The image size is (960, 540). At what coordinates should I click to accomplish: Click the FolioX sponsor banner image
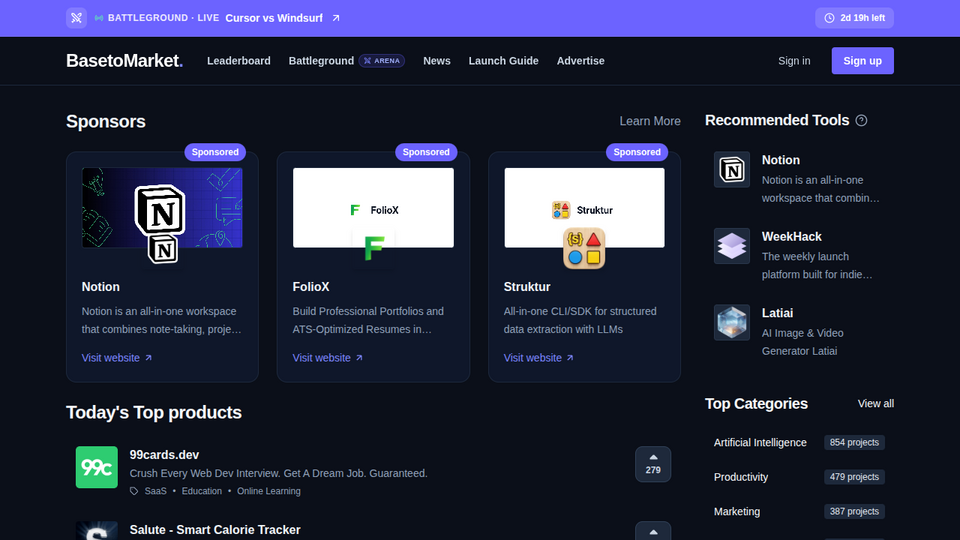(373, 208)
